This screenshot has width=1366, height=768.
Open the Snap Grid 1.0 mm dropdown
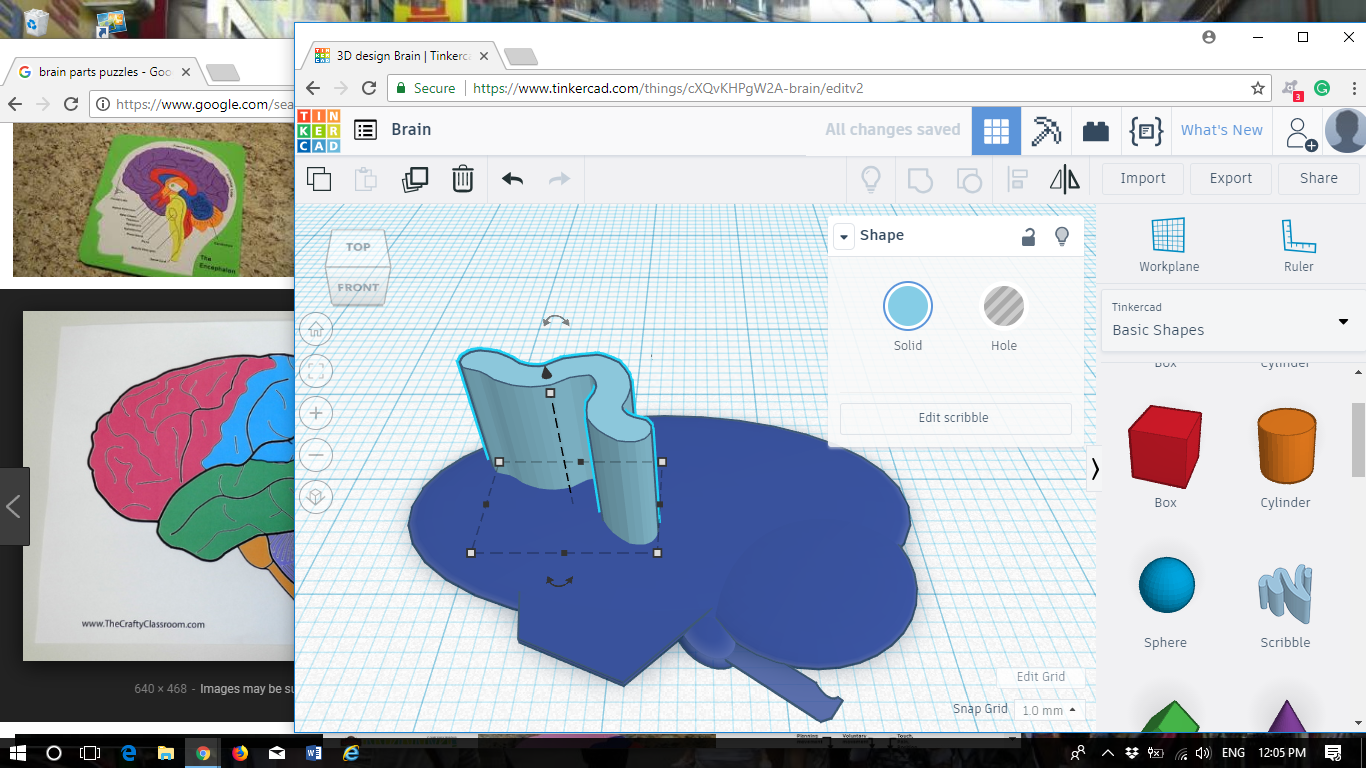pyautogui.click(x=1048, y=710)
